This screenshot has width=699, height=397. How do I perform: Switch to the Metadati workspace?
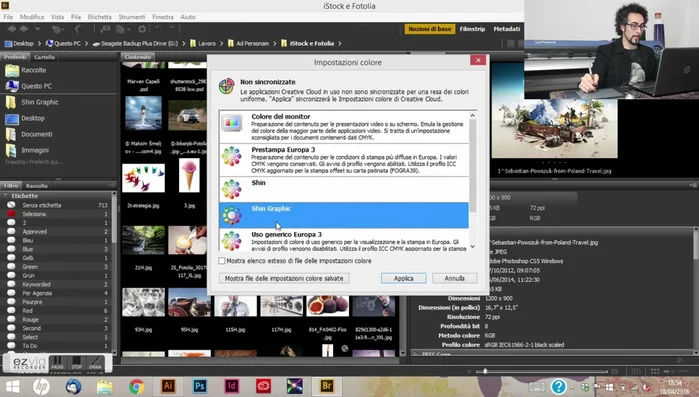[506, 29]
